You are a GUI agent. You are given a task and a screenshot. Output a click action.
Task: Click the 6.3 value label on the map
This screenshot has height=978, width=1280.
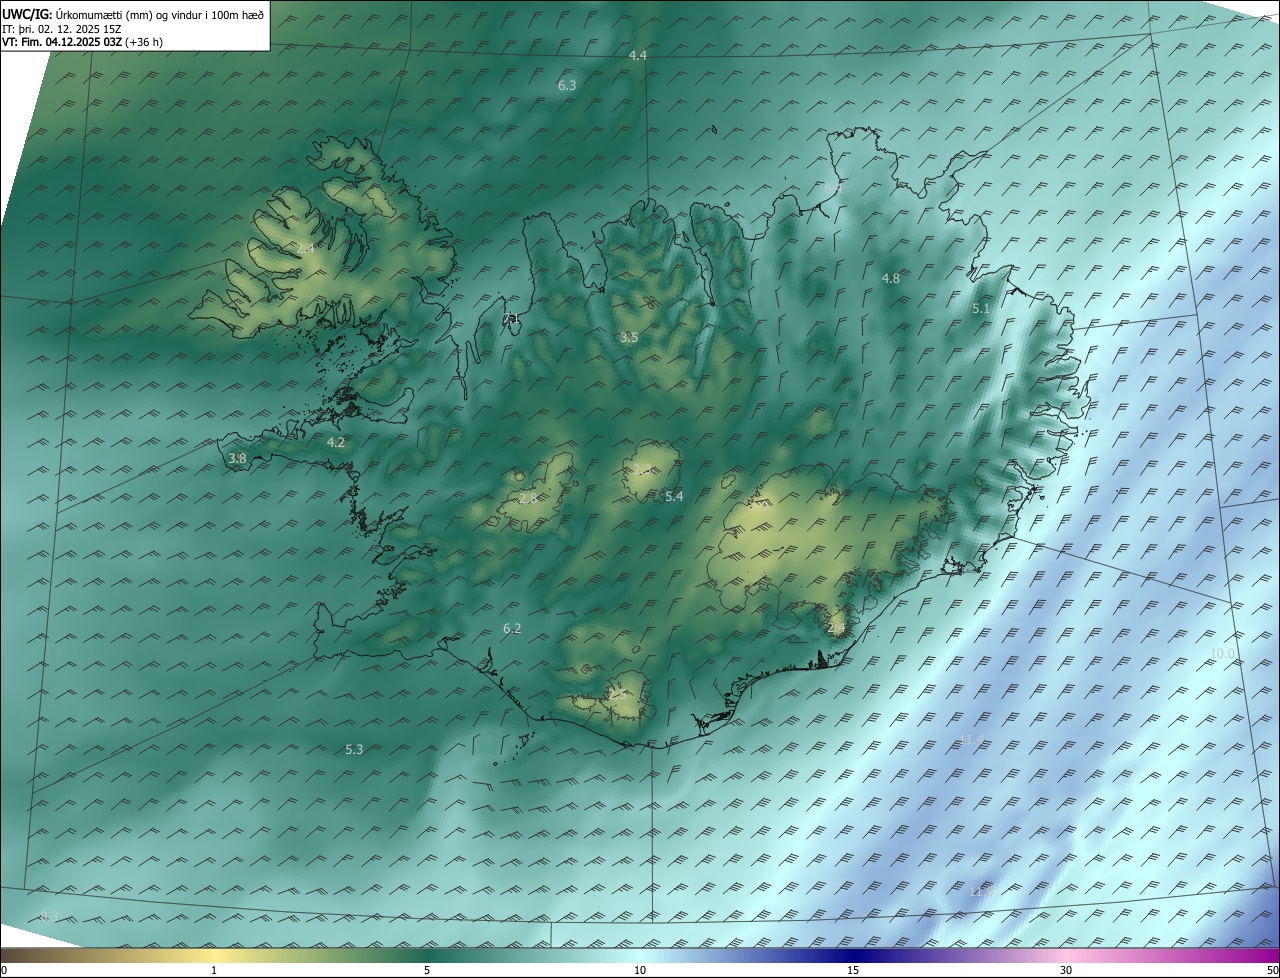[x=567, y=85]
